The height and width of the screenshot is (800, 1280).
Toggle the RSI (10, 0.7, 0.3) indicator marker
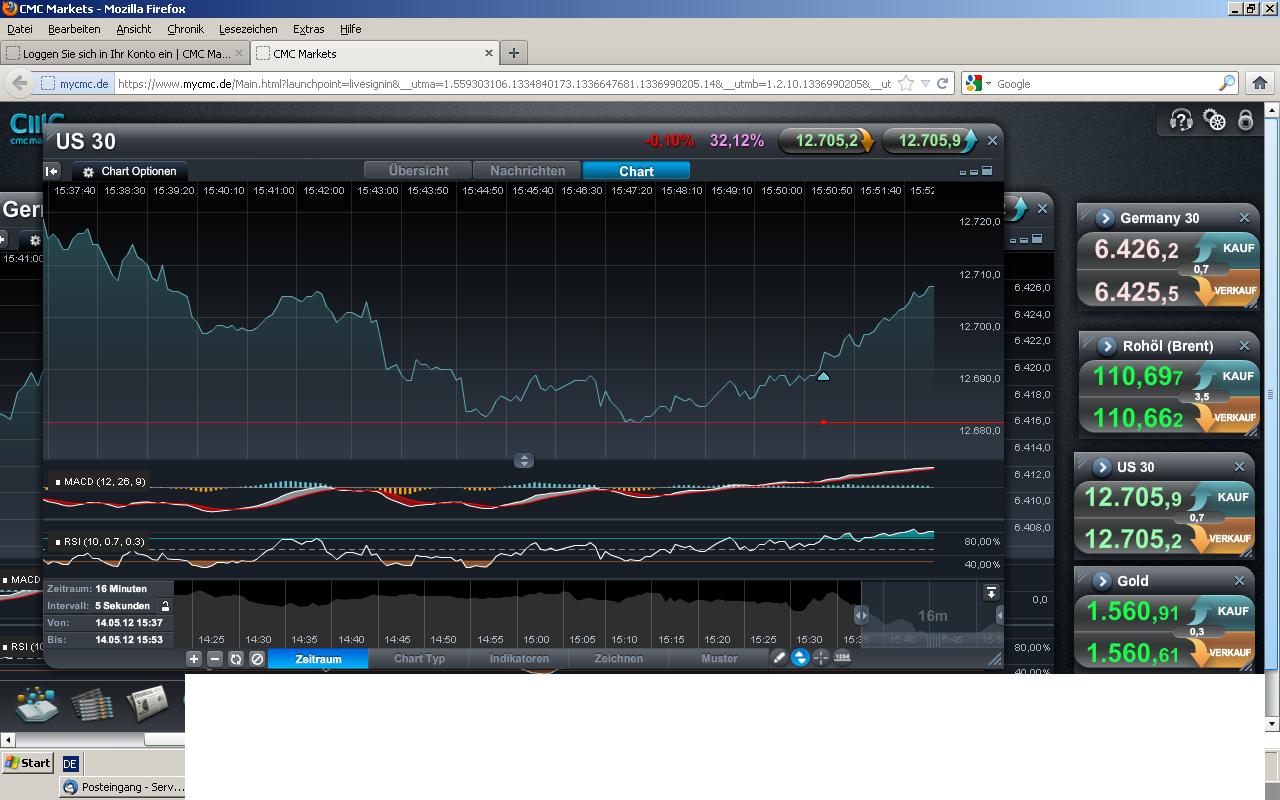[58, 542]
